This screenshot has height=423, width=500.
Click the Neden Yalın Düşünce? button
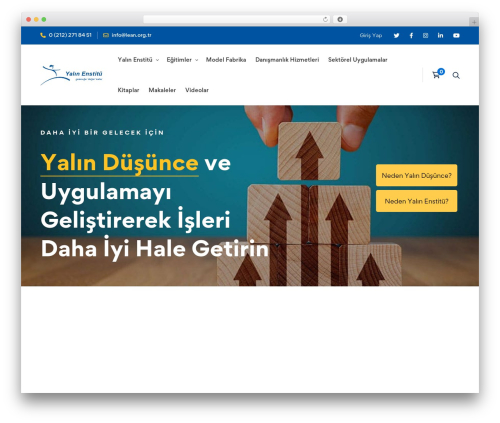(x=416, y=175)
